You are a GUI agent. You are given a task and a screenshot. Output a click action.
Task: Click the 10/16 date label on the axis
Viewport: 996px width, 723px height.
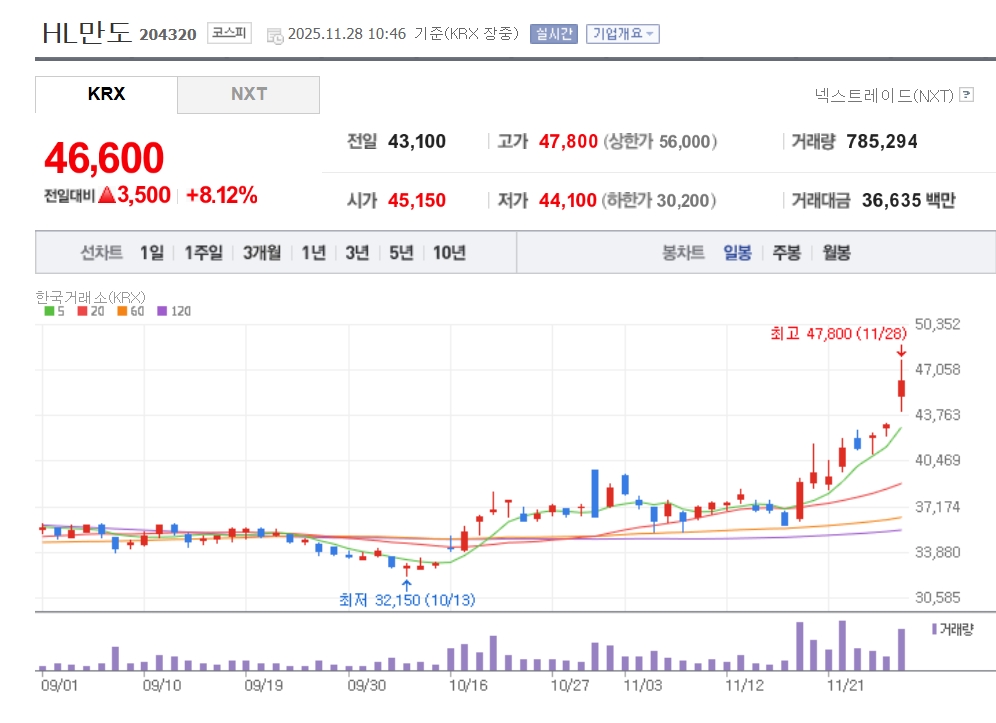click(468, 686)
